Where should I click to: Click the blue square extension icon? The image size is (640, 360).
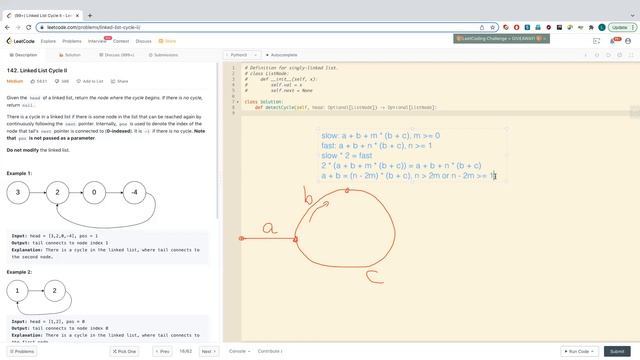527,27
